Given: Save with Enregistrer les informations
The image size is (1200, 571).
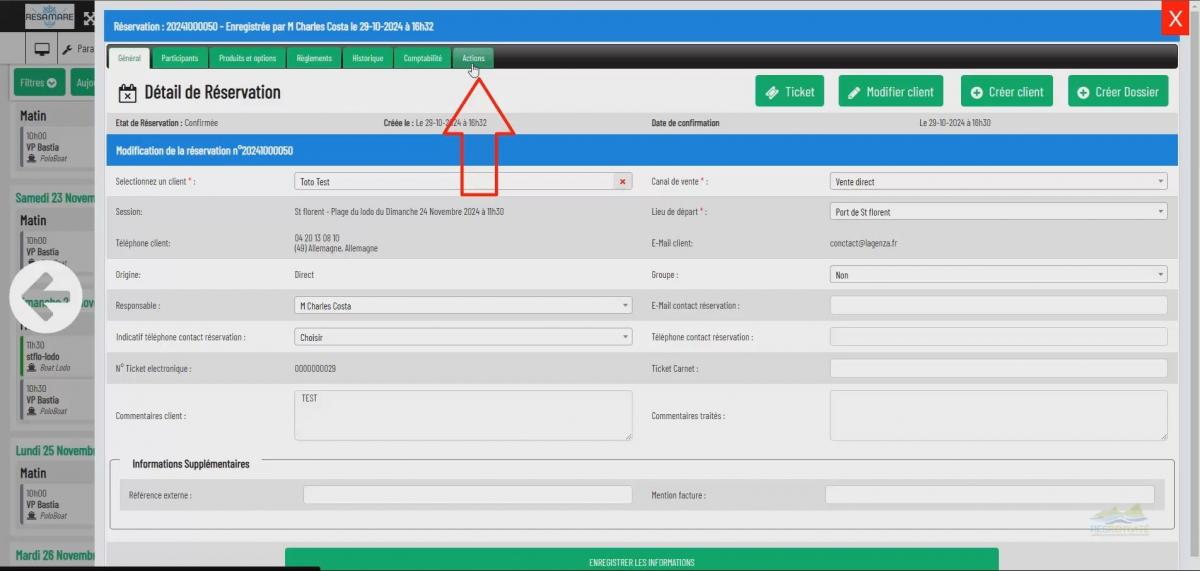Looking at the screenshot, I should [x=641, y=560].
